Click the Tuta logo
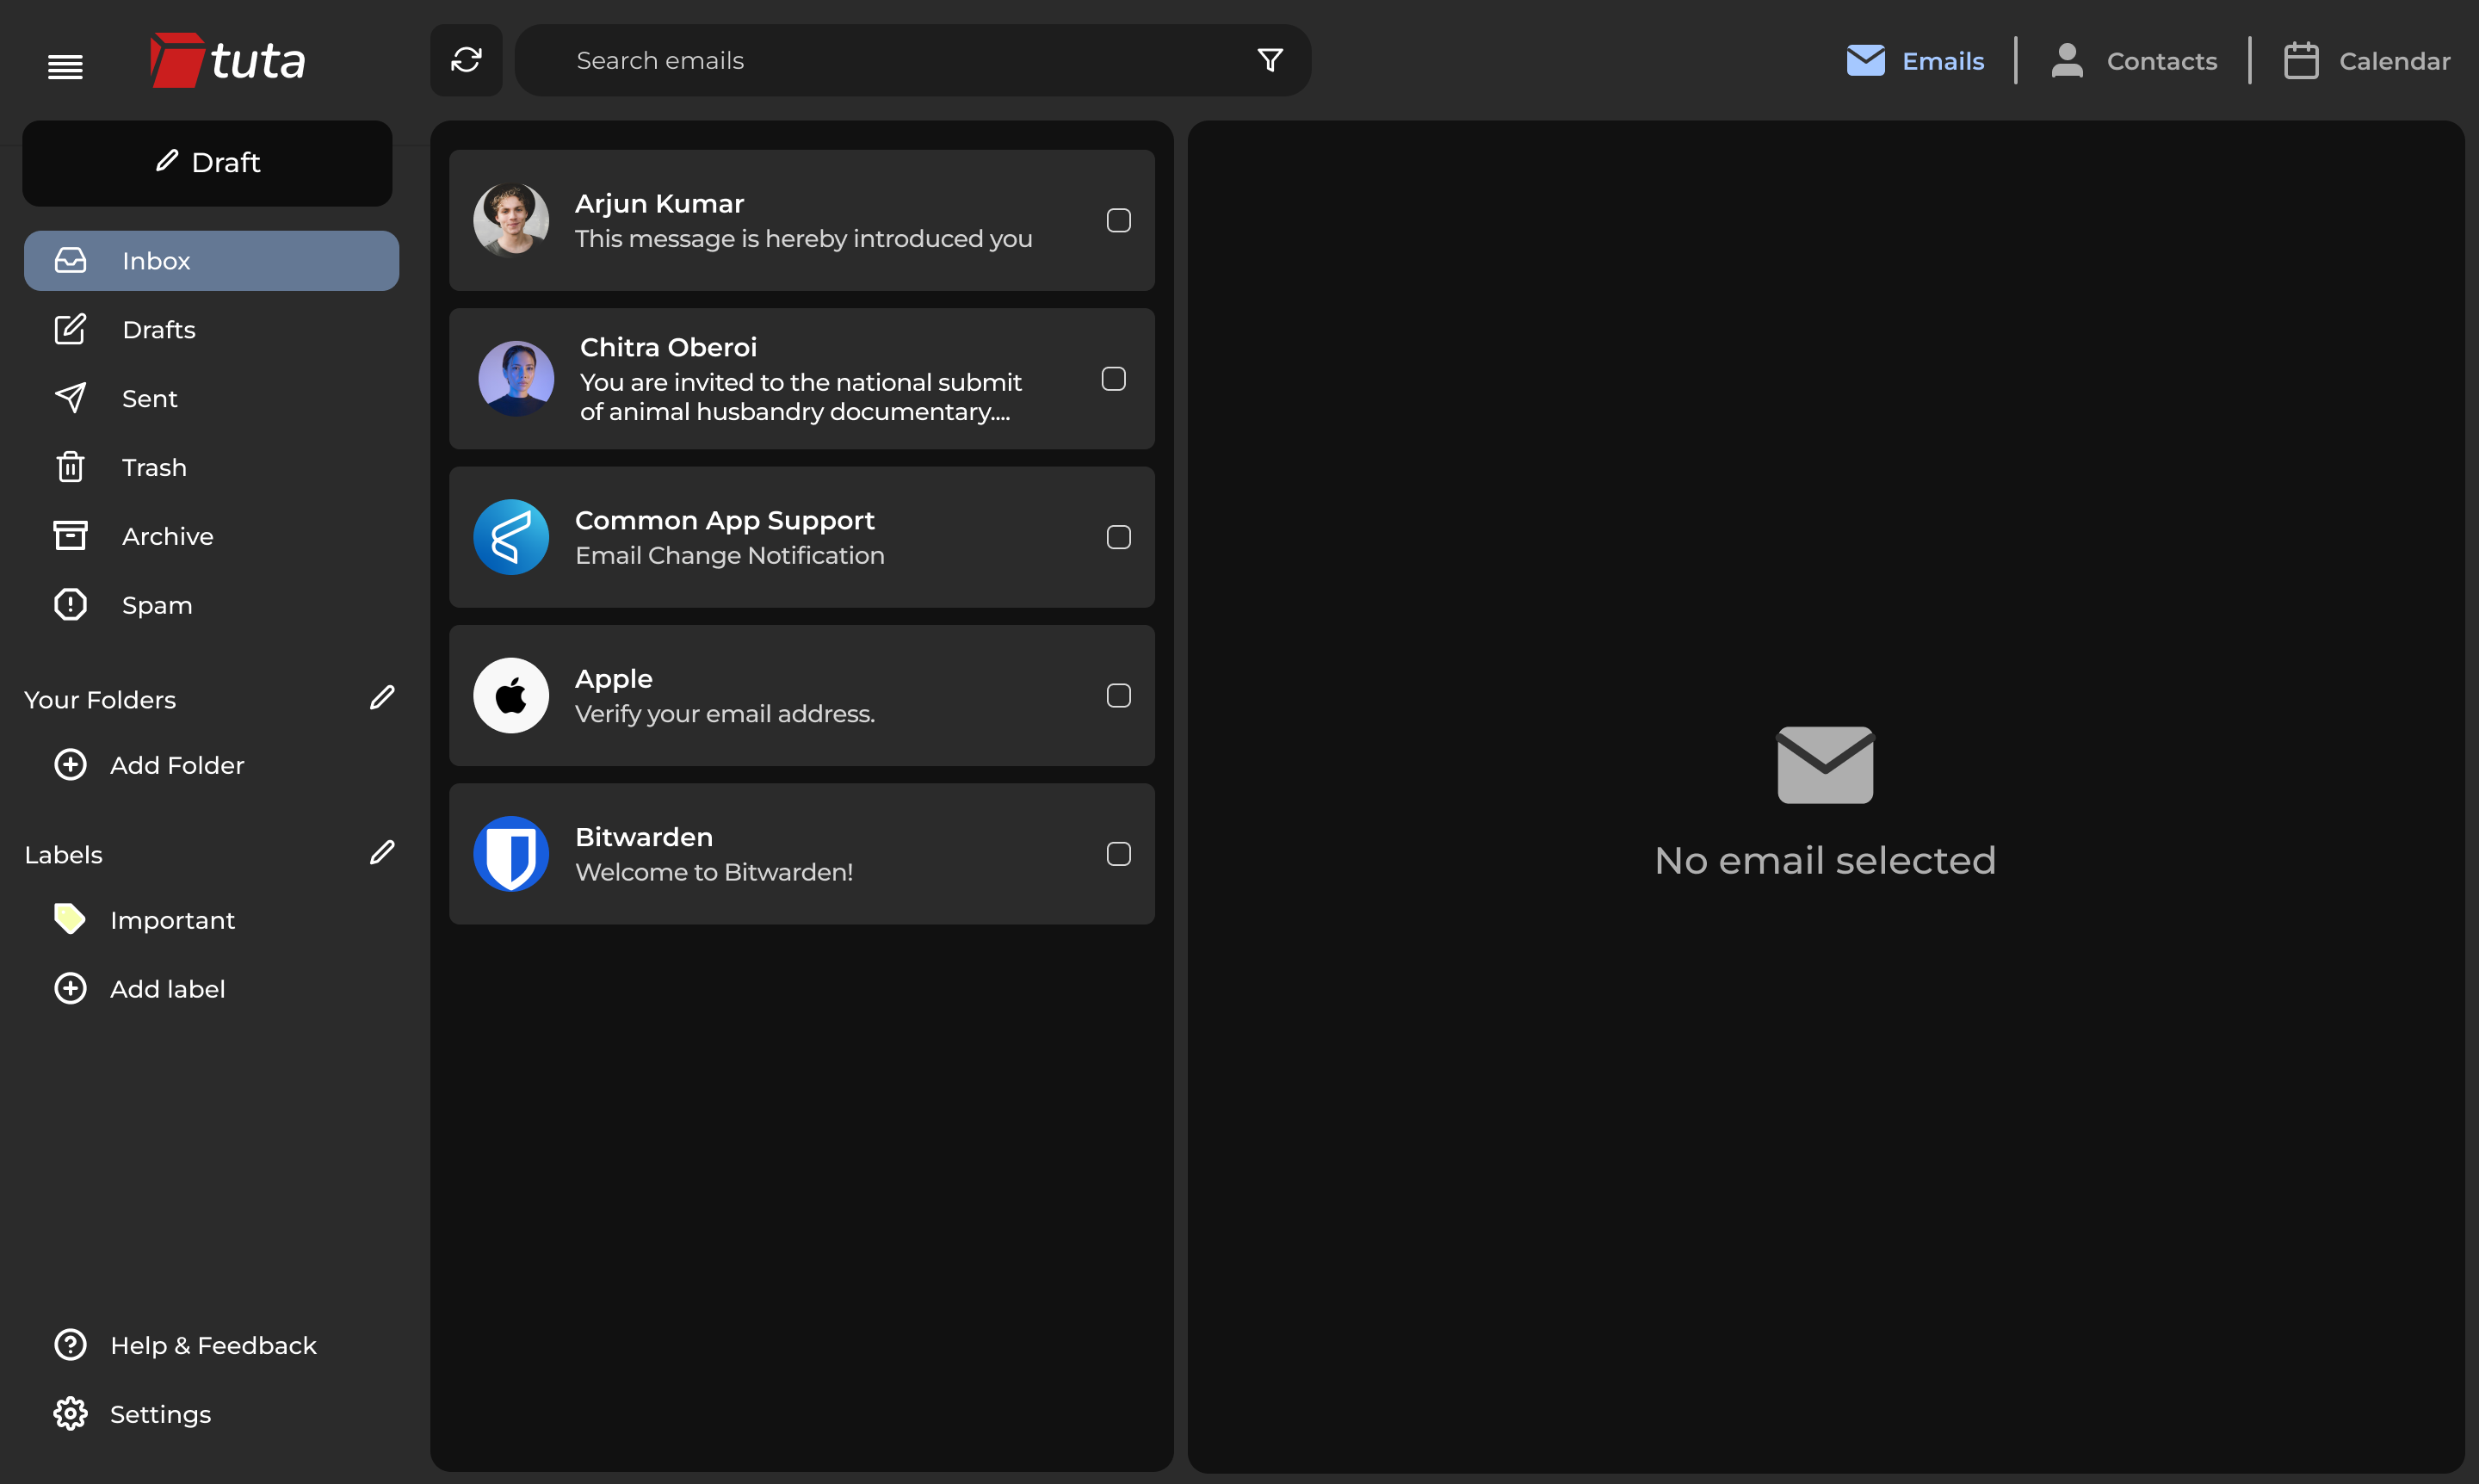Image resolution: width=2479 pixels, height=1484 pixels. [x=226, y=59]
